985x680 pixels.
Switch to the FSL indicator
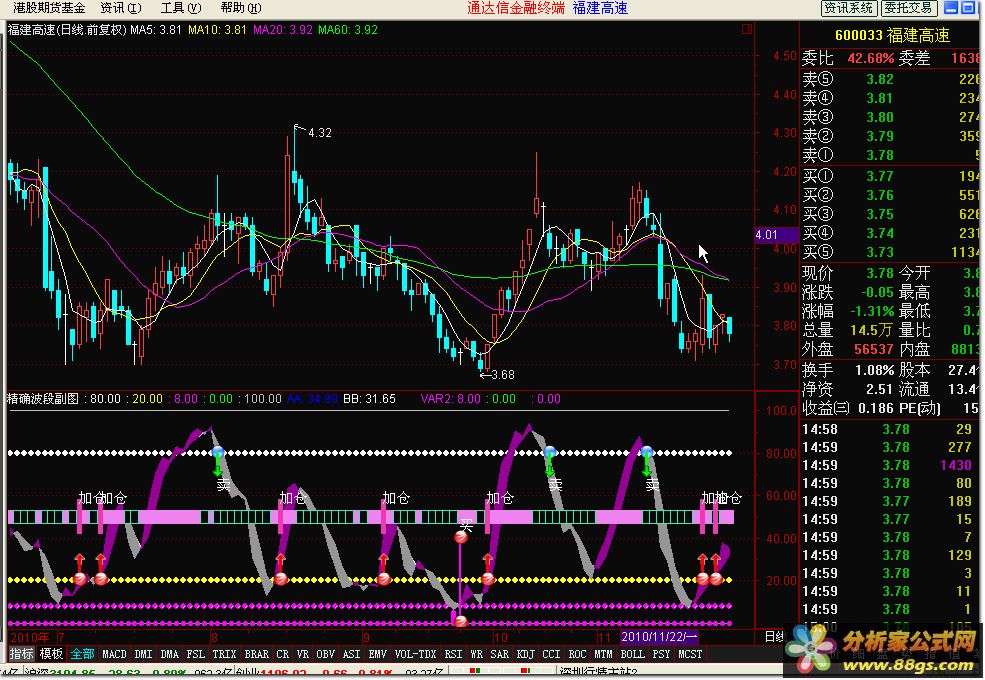tap(196, 654)
